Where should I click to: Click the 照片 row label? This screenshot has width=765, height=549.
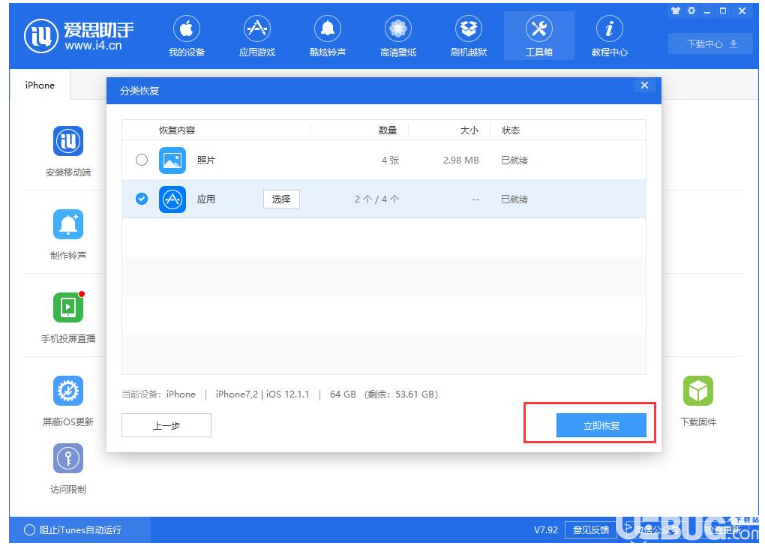[206, 160]
